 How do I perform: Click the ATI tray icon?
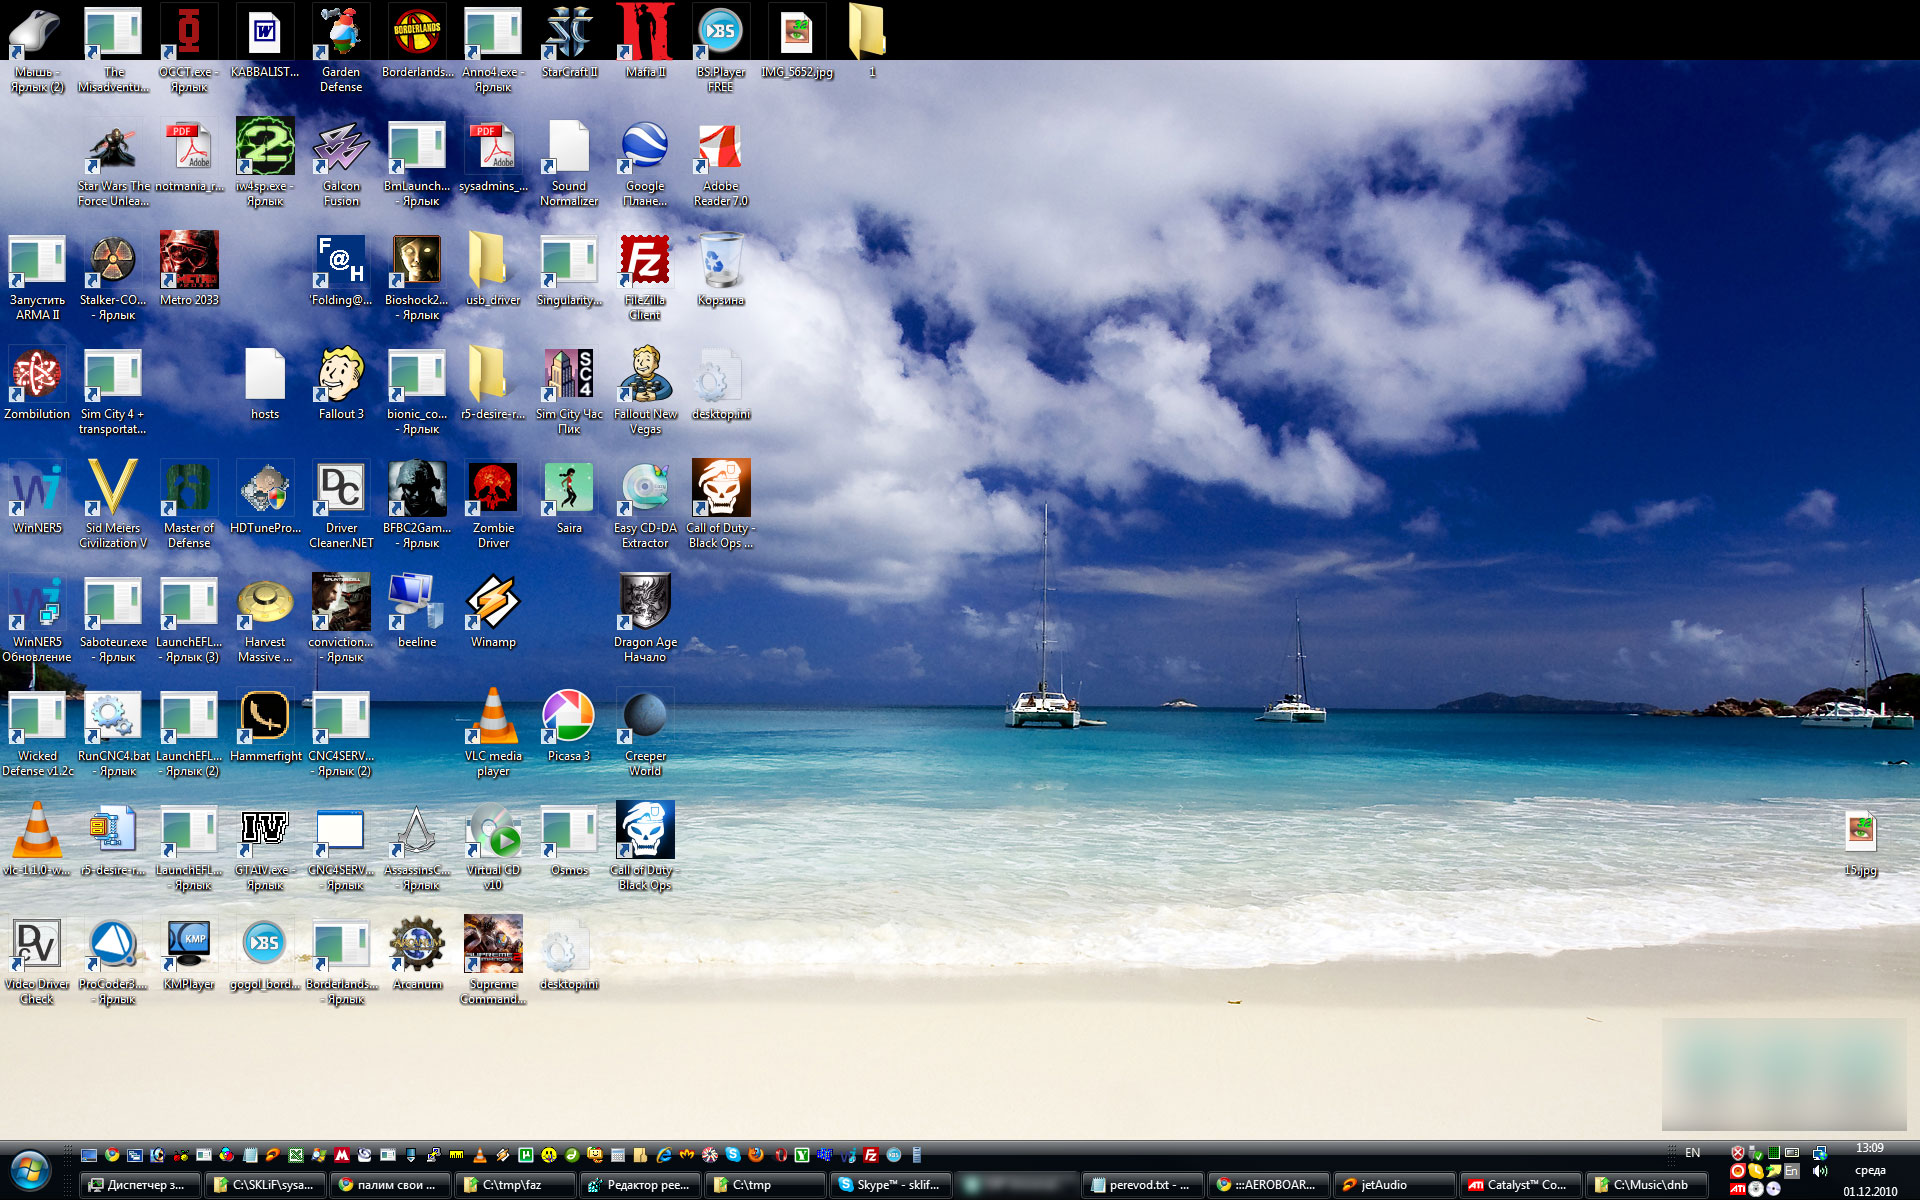tap(1738, 1189)
